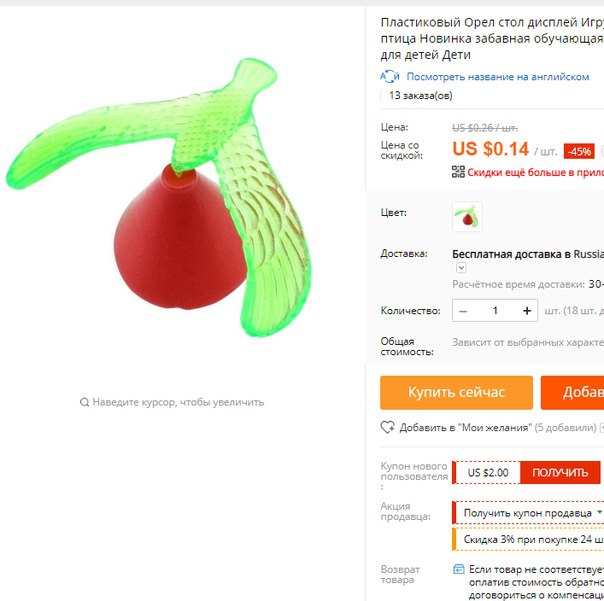Click the main product image of the green eagle
The height and width of the screenshot is (601, 604).
(159, 197)
